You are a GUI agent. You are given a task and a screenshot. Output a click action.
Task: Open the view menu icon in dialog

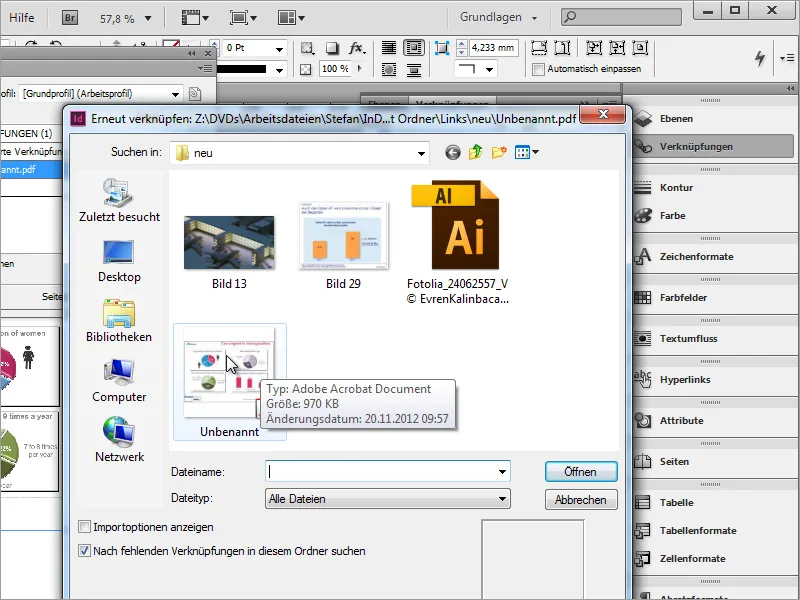527,152
